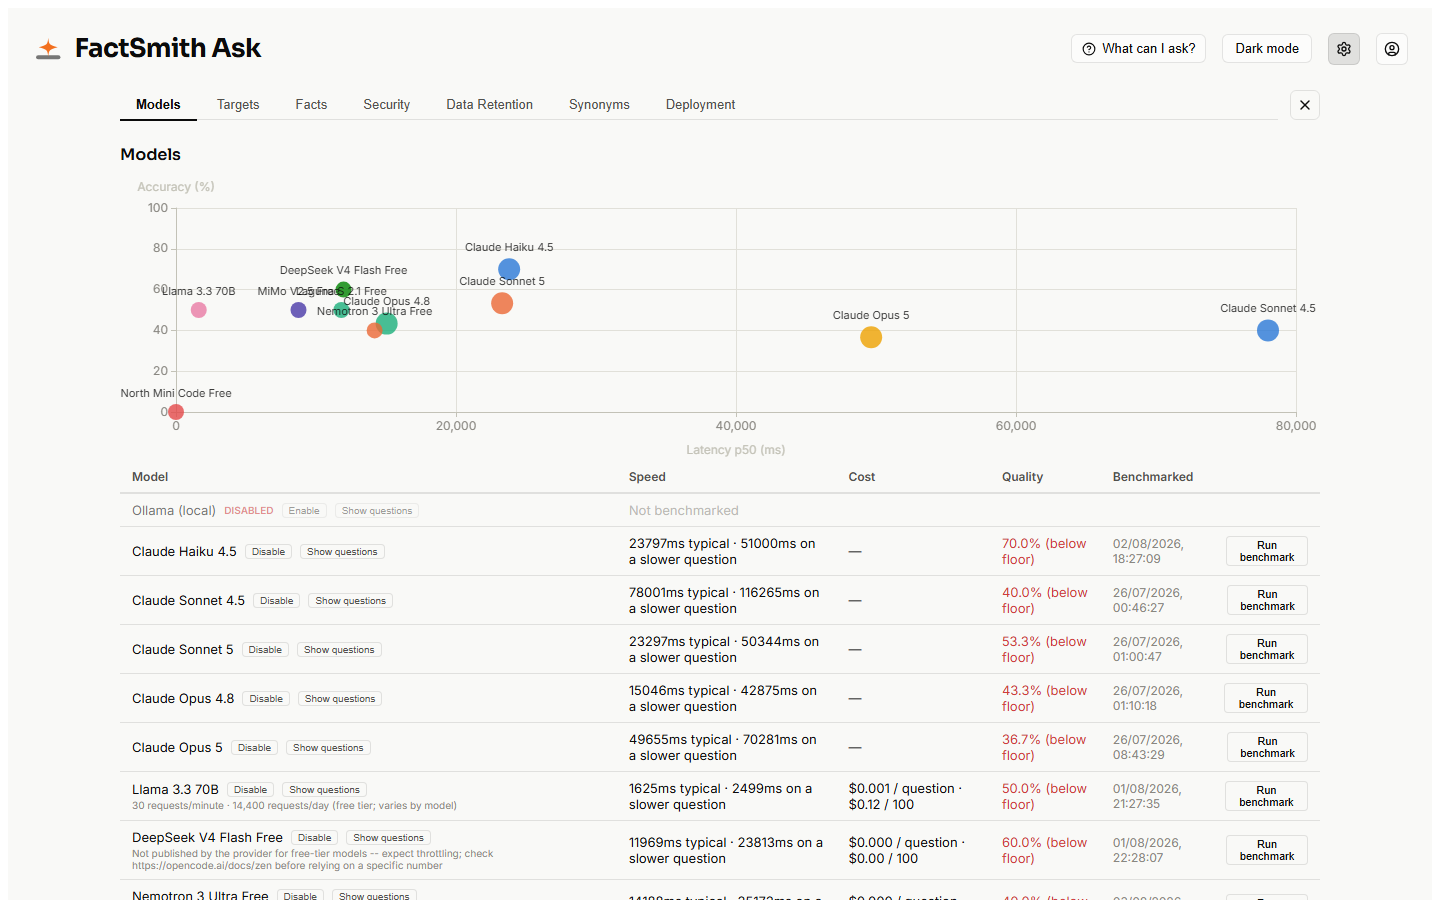Disable the Claude Sonnet 5 model

pos(265,650)
